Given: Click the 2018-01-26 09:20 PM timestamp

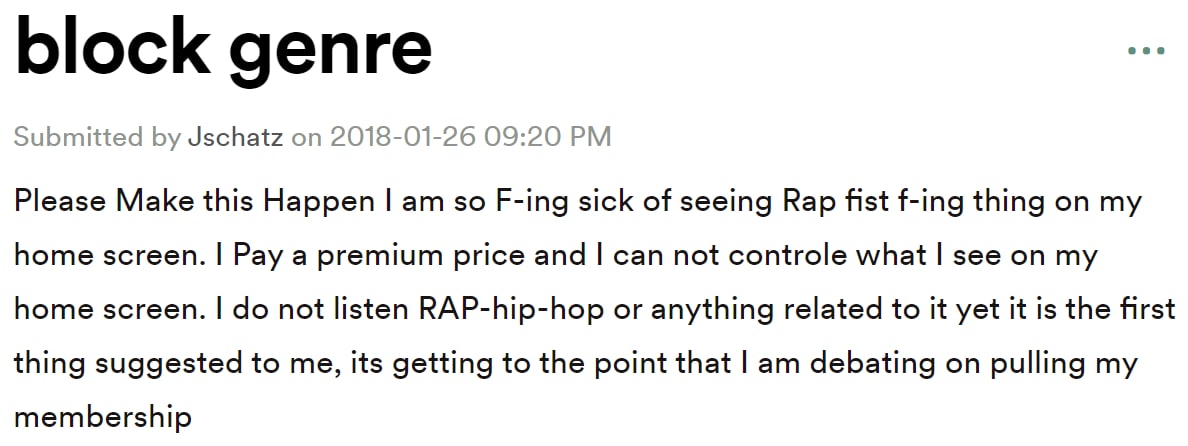Looking at the screenshot, I should tap(471, 137).
